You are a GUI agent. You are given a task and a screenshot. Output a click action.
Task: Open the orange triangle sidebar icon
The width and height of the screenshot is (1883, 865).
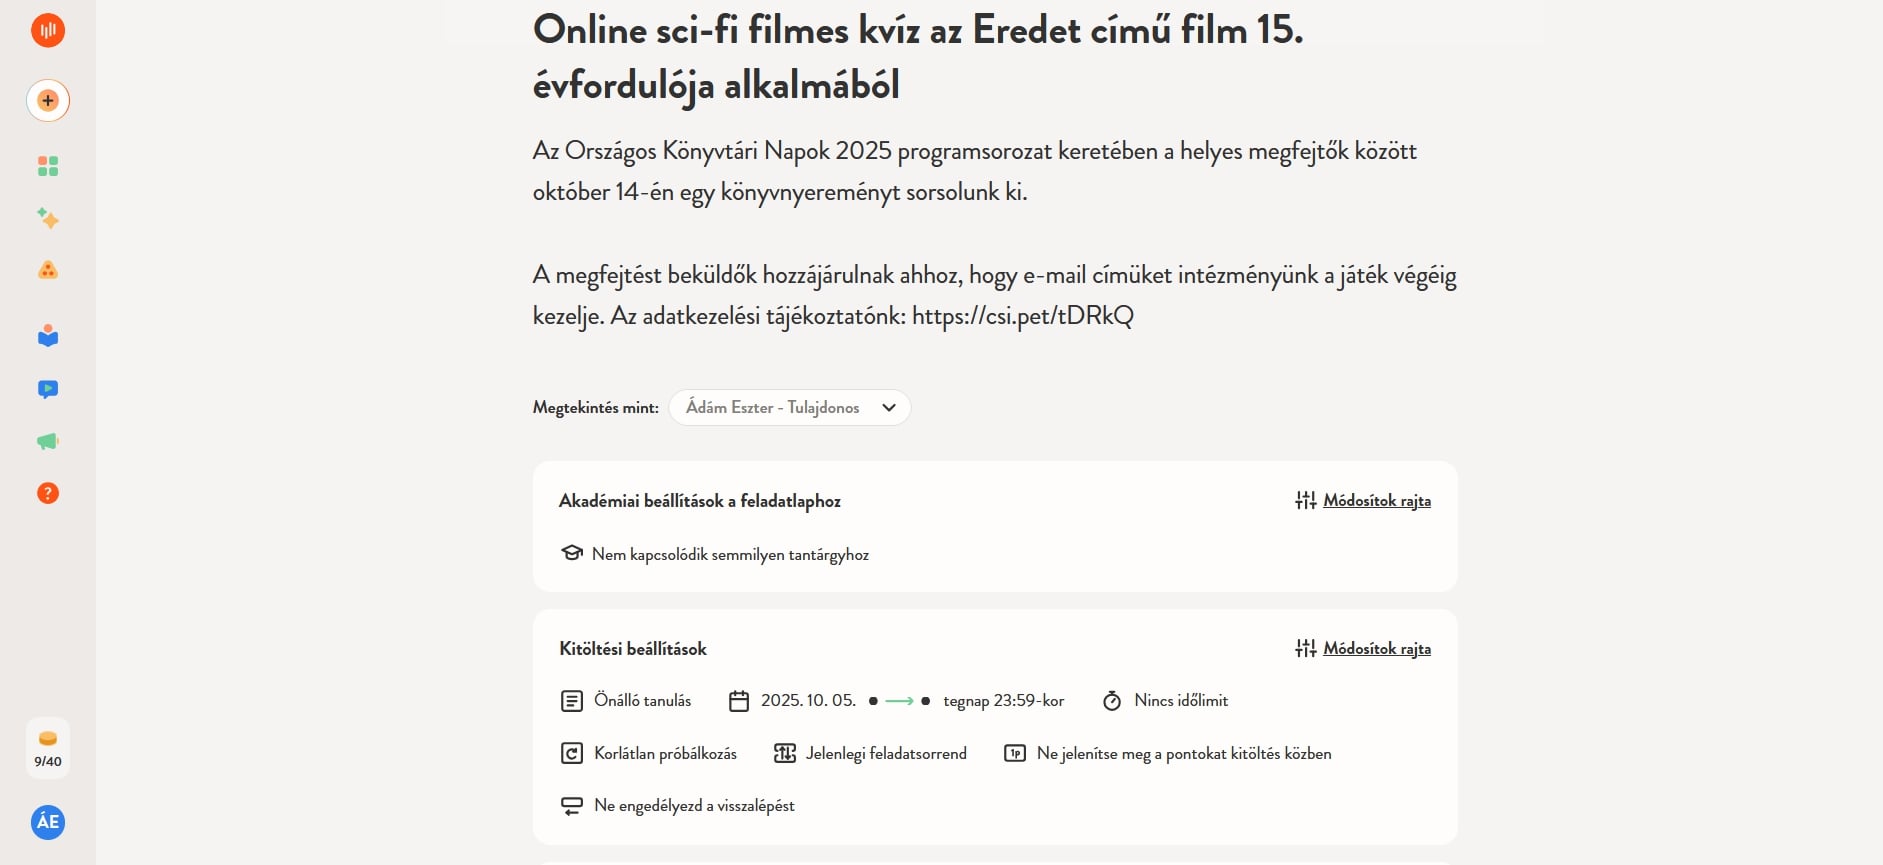(47, 270)
